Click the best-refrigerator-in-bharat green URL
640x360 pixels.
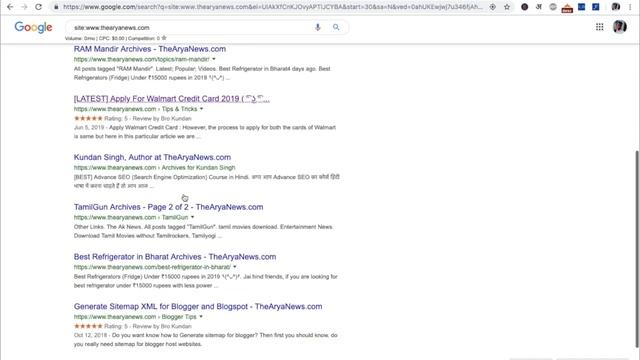[x=152, y=267]
